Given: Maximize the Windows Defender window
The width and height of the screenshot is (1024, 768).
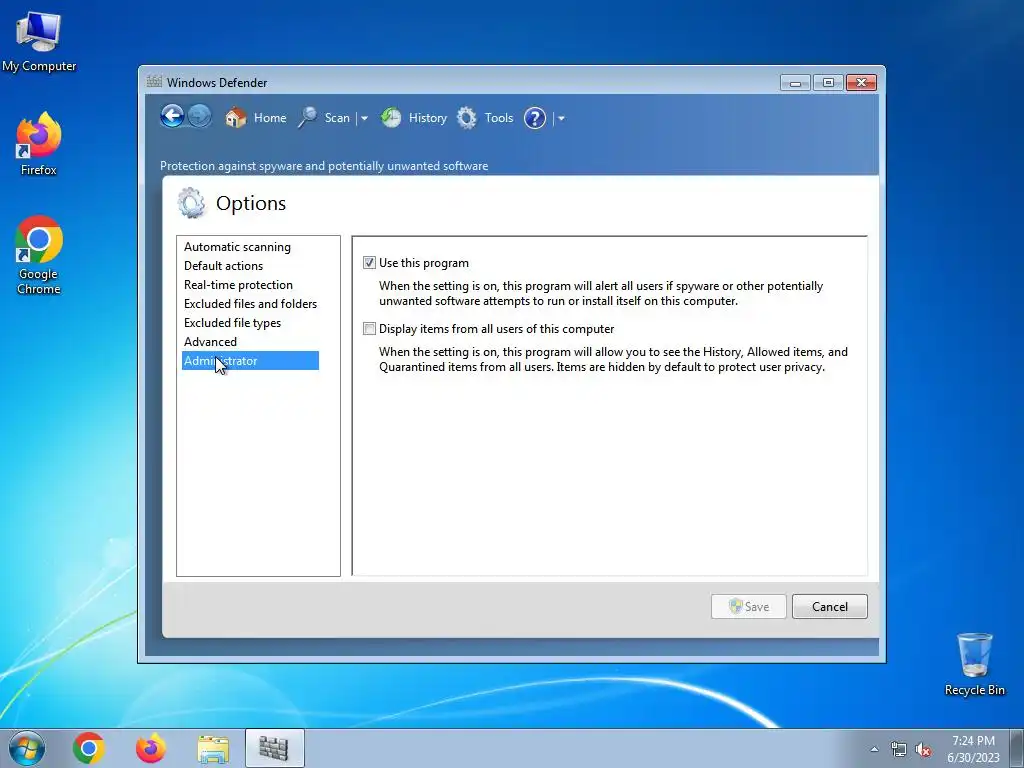Looking at the screenshot, I should [x=828, y=82].
